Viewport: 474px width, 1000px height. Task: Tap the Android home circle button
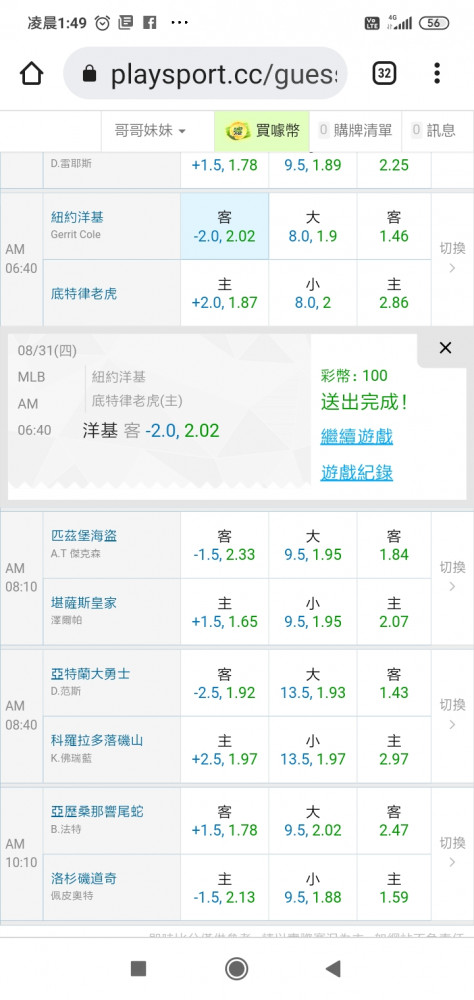(237, 969)
